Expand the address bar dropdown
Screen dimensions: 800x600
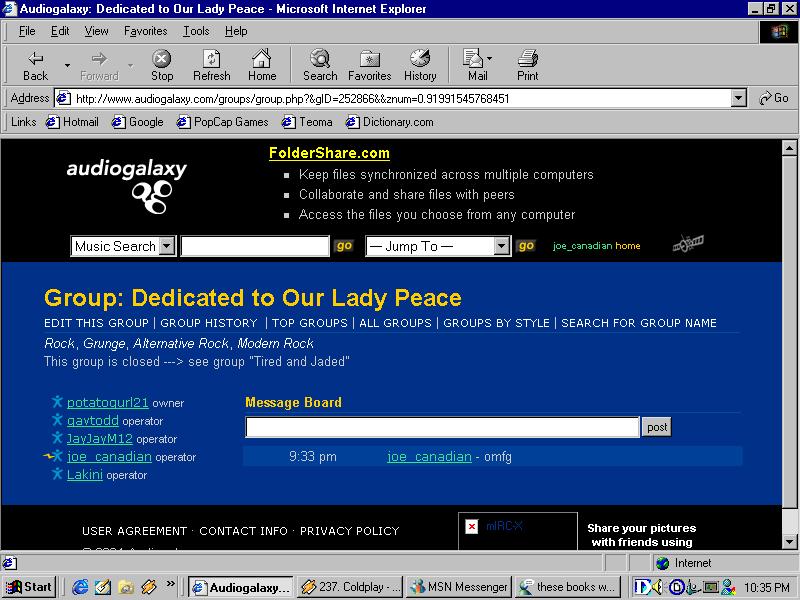[738, 98]
